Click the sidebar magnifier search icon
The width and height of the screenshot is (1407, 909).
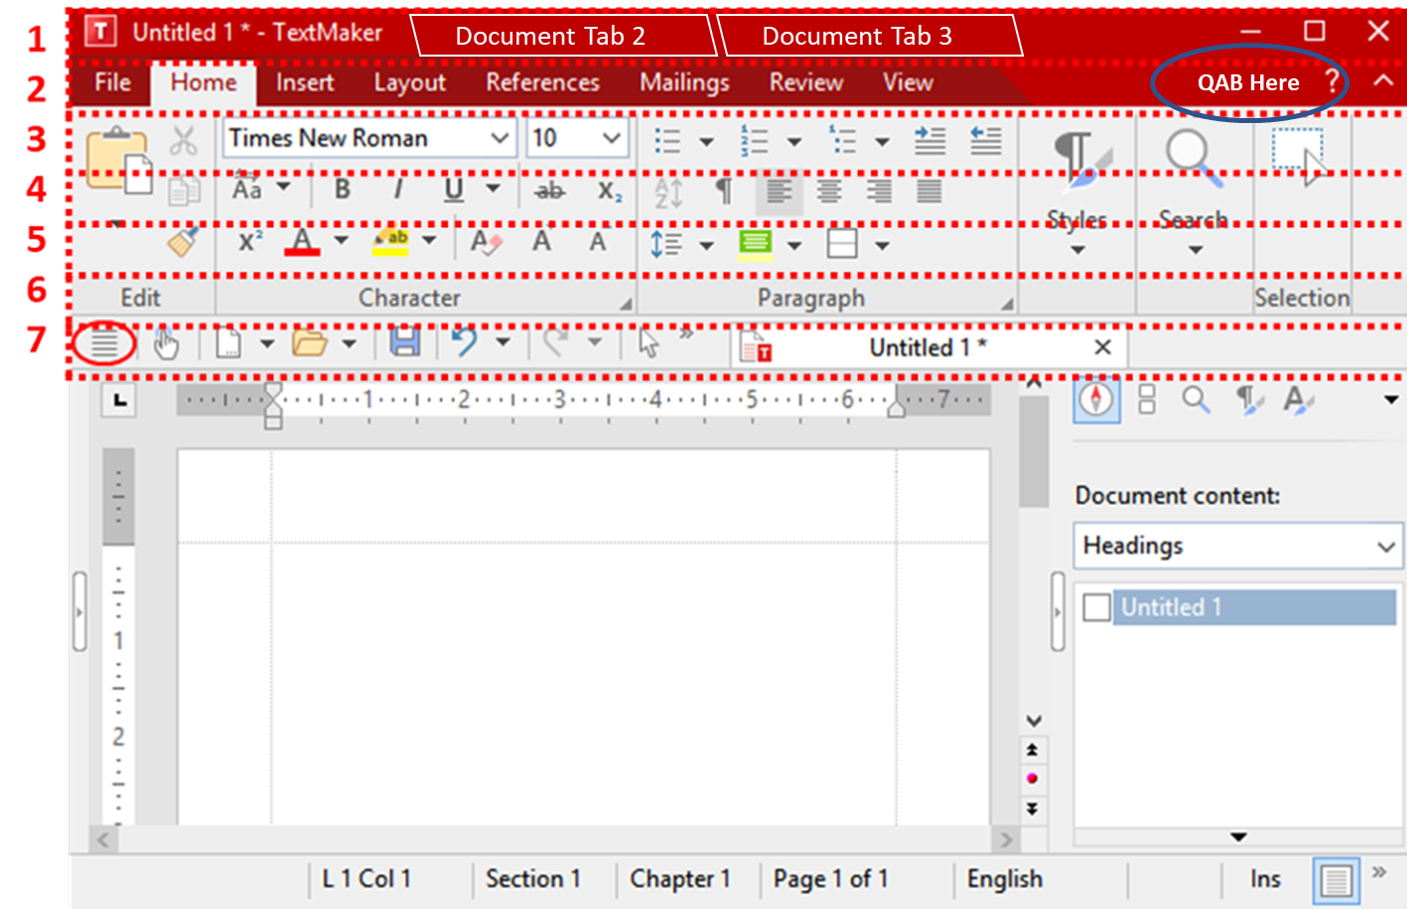(x=1195, y=400)
